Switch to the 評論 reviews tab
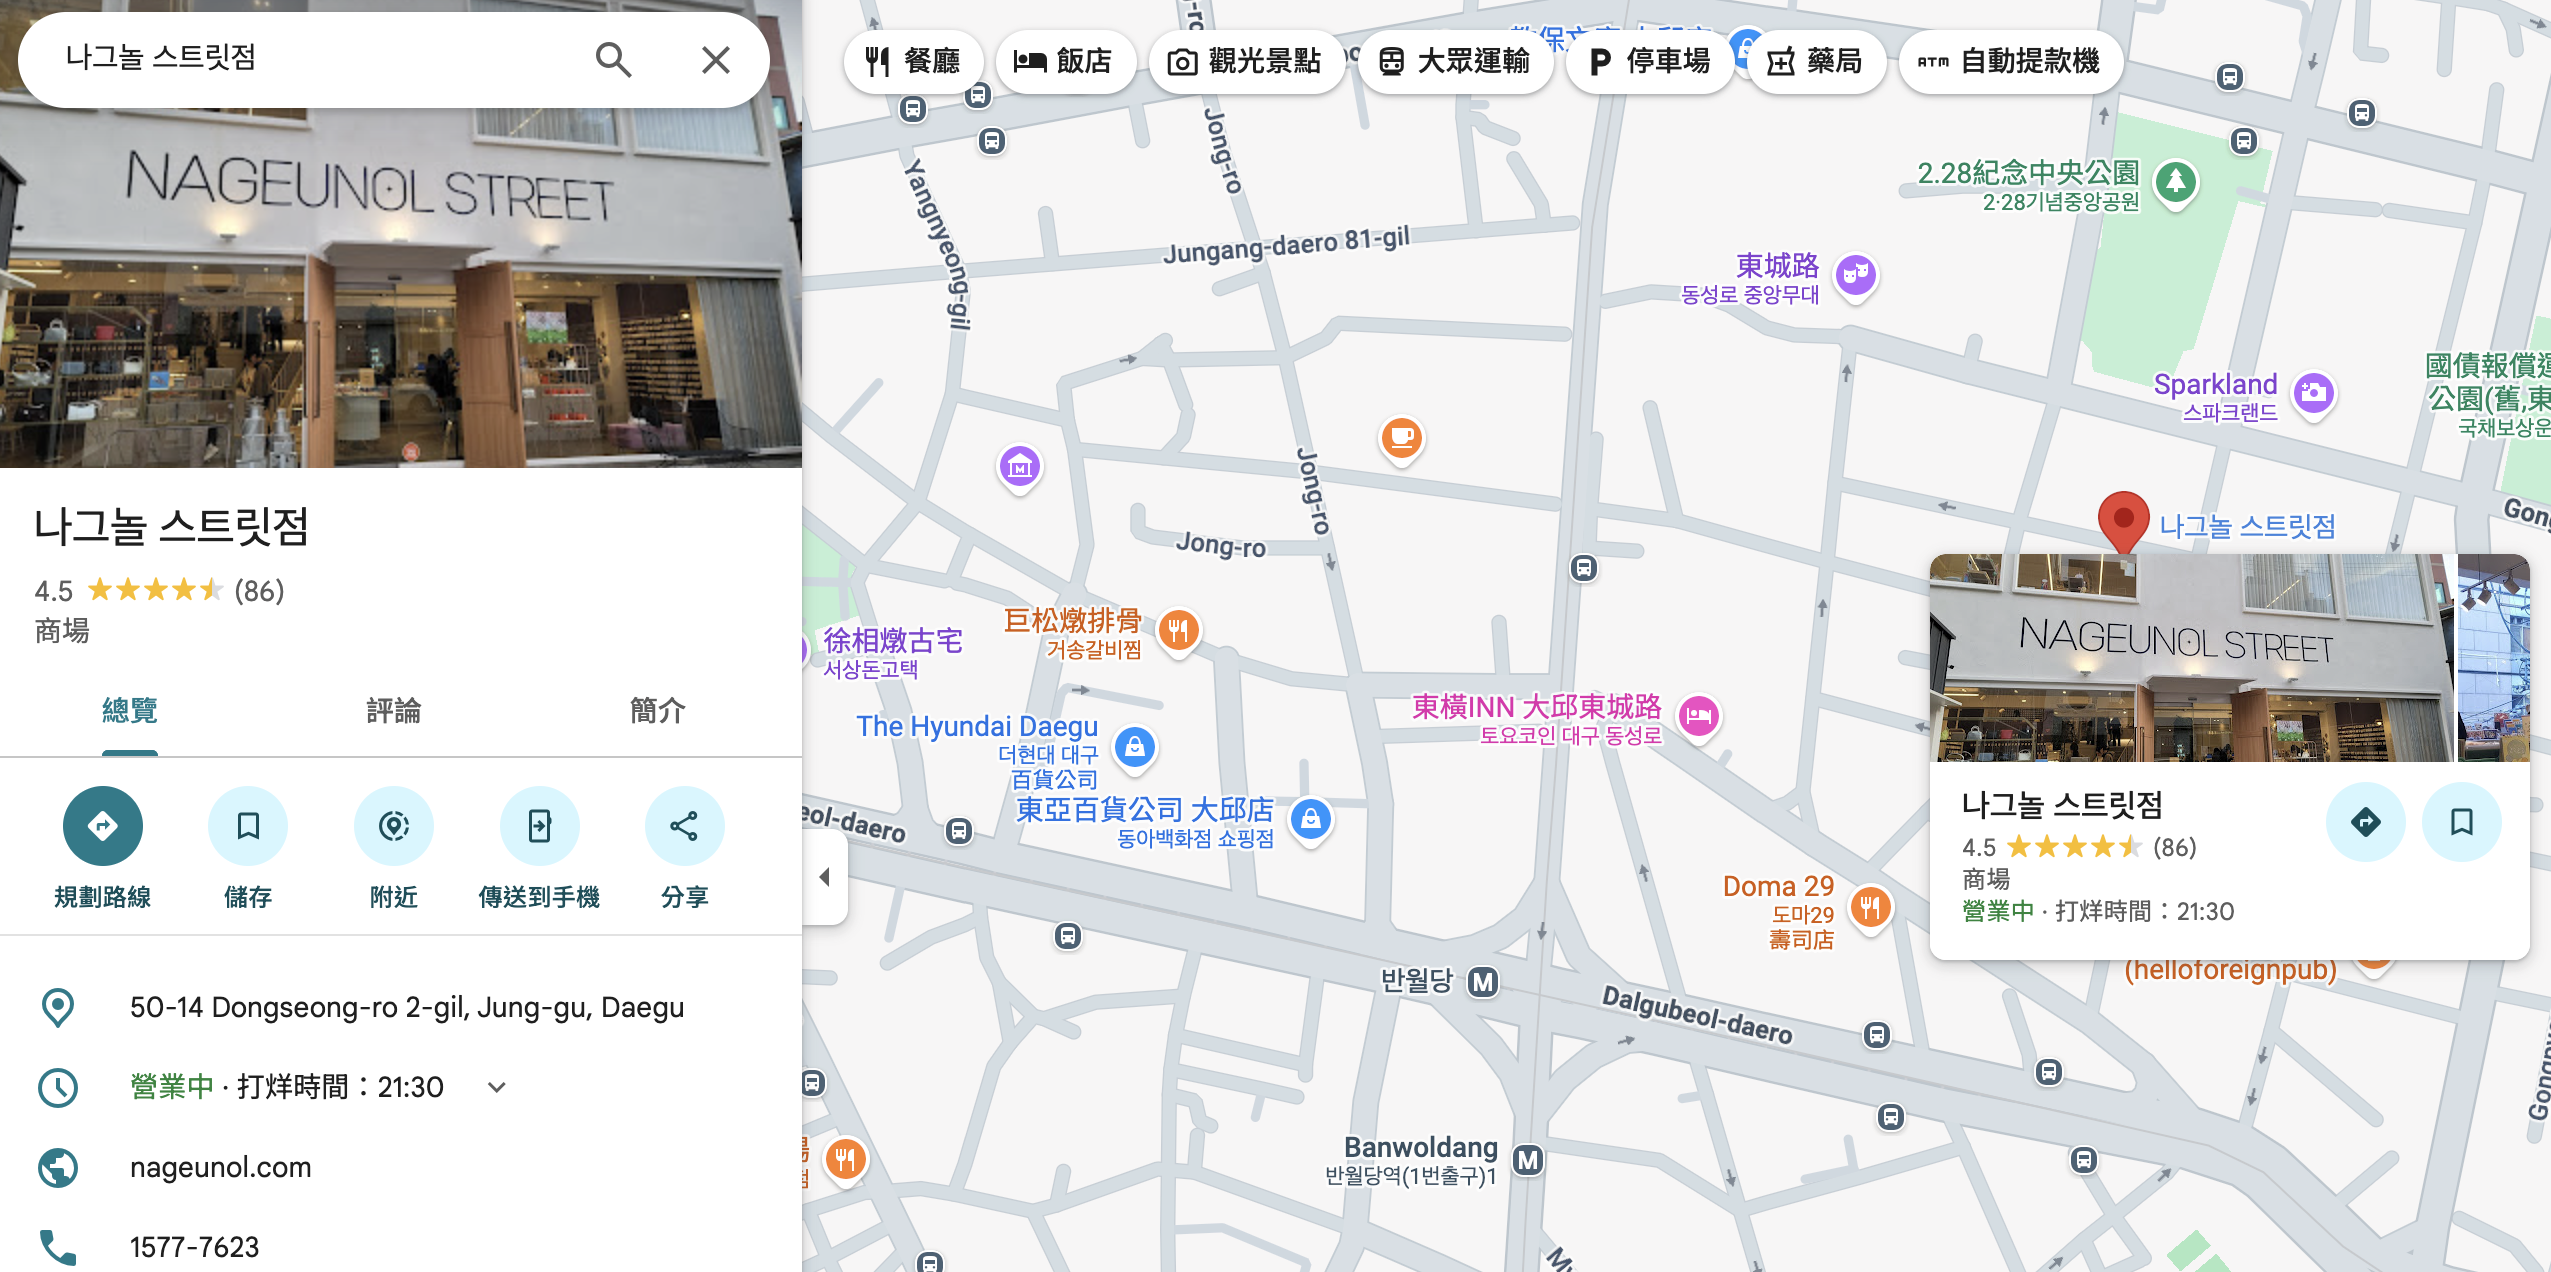 point(393,711)
